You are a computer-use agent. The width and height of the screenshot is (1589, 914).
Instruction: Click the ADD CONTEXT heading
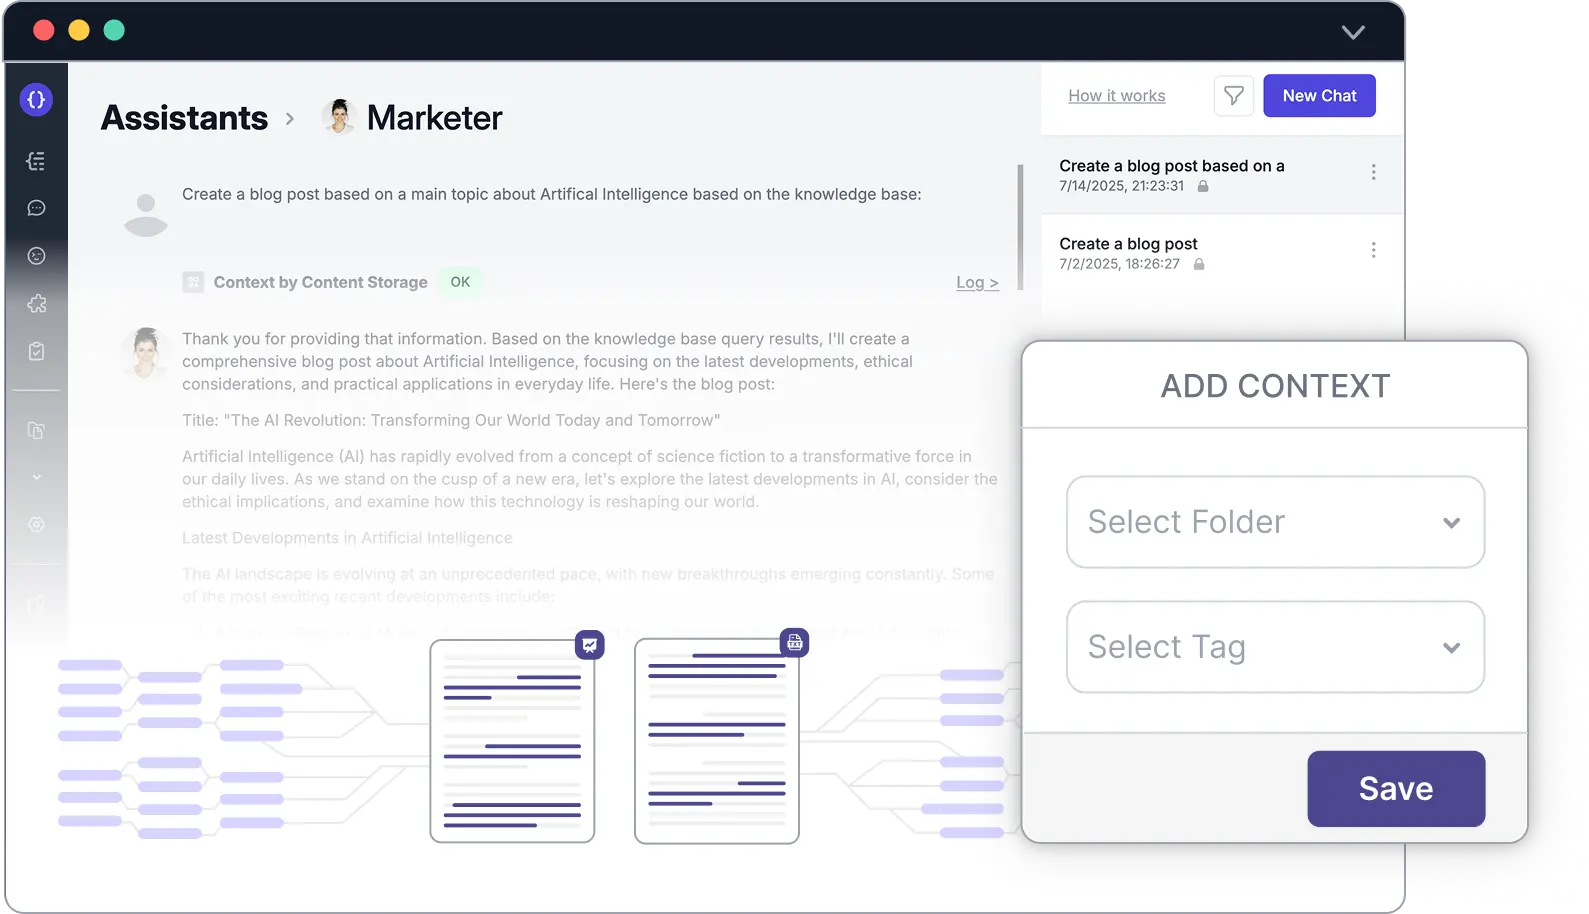pyautogui.click(x=1275, y=386)
